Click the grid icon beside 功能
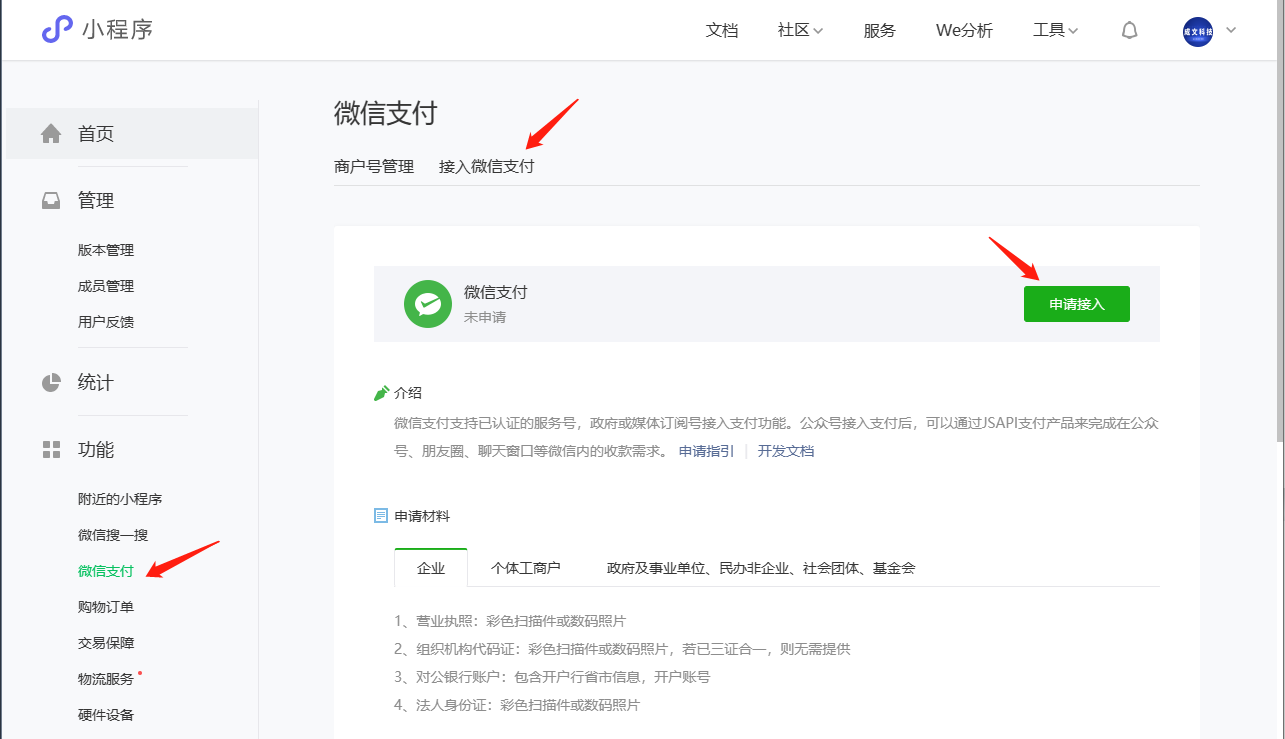This screenshot has height=739, width=1285. tap(51, 449)
